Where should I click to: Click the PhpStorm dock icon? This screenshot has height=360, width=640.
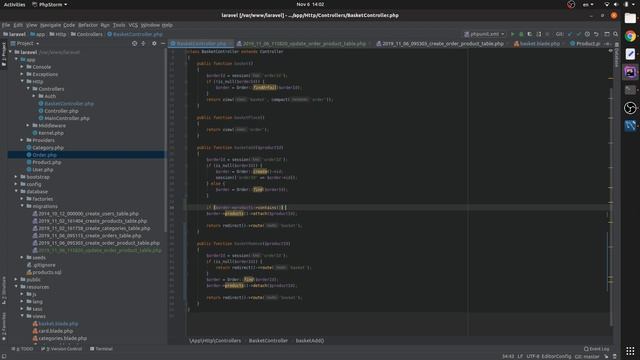(x=630, y=72)
